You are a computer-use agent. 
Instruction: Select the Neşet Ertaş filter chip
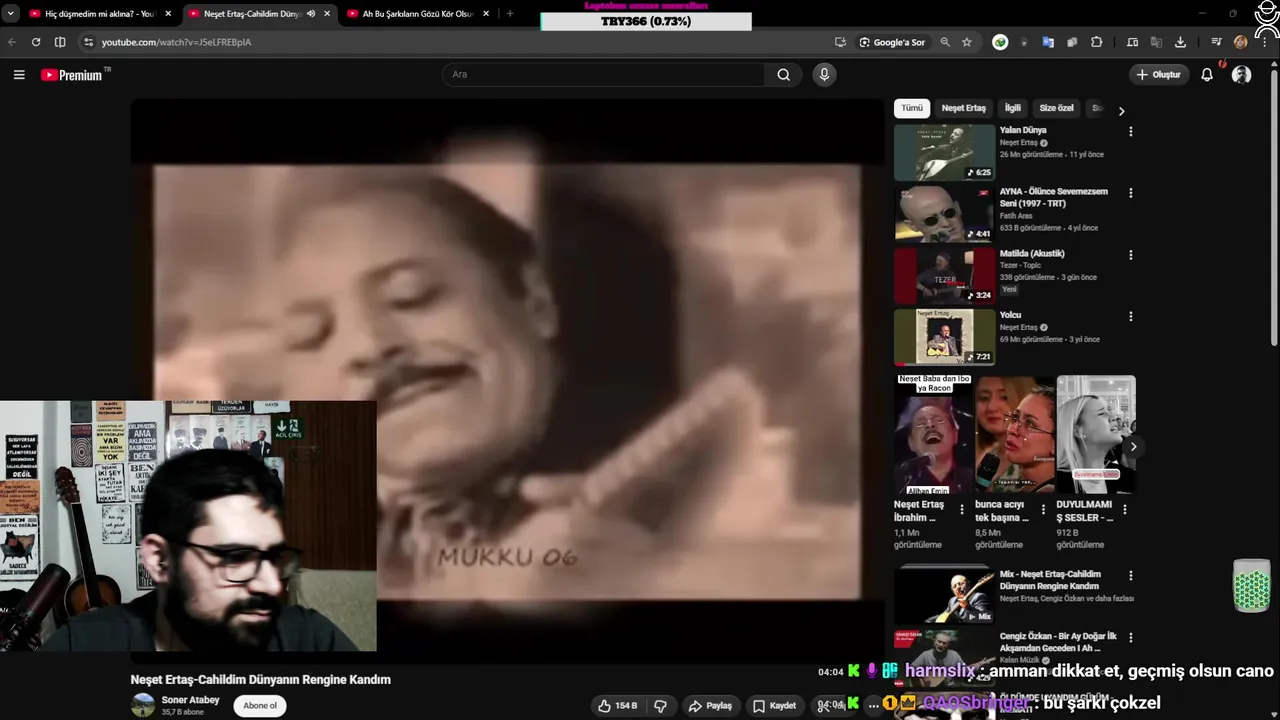[x=963, y=108]
